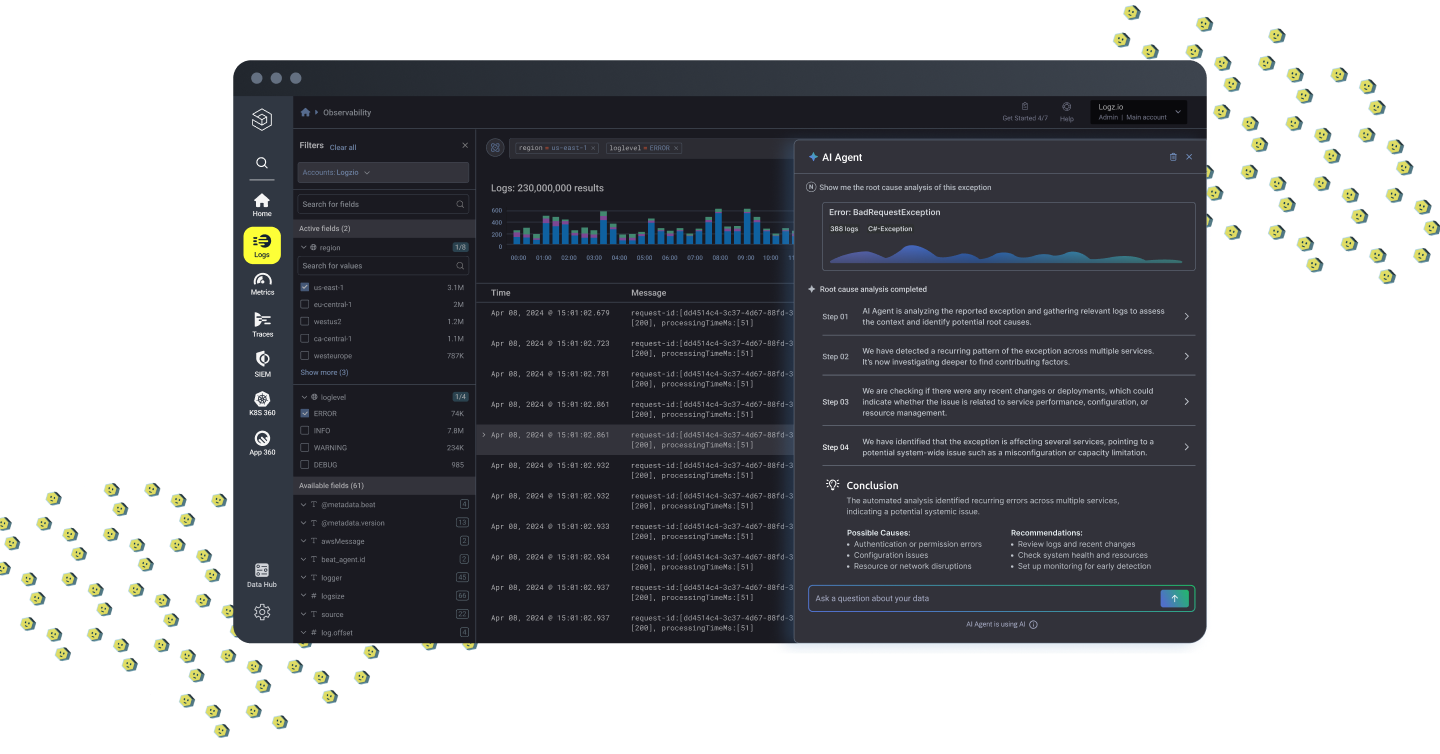This screenshot has width=1440, height=754.
Task: Open the settings gear in the sidebar
Action: pos(262,612)
